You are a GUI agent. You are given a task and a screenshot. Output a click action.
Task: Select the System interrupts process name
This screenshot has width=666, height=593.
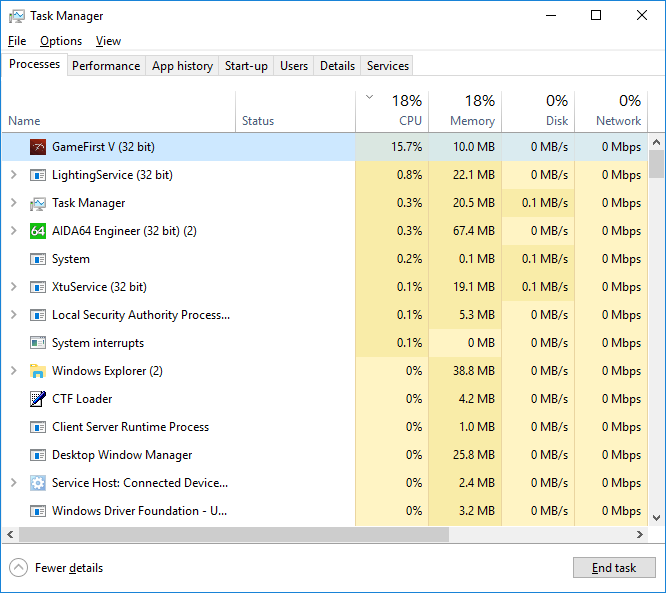point(98,343)
